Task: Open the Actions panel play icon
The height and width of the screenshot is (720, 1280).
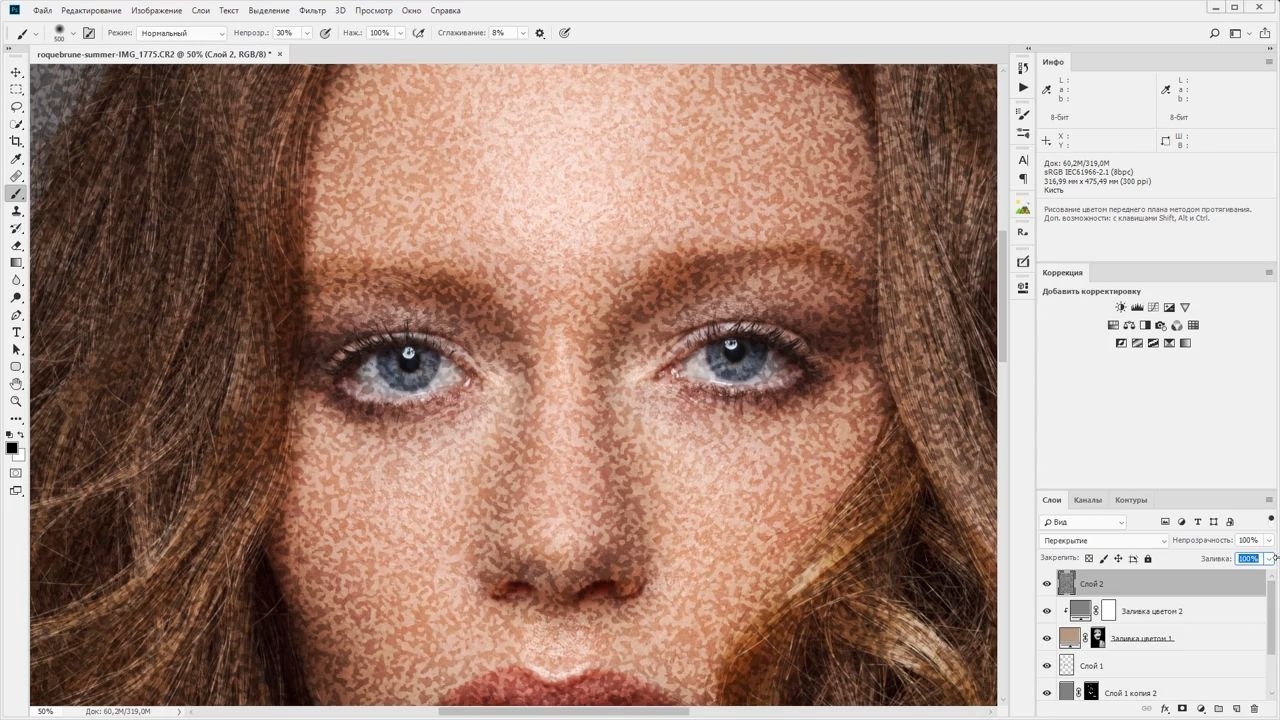Action: [x=1022, y=87]
